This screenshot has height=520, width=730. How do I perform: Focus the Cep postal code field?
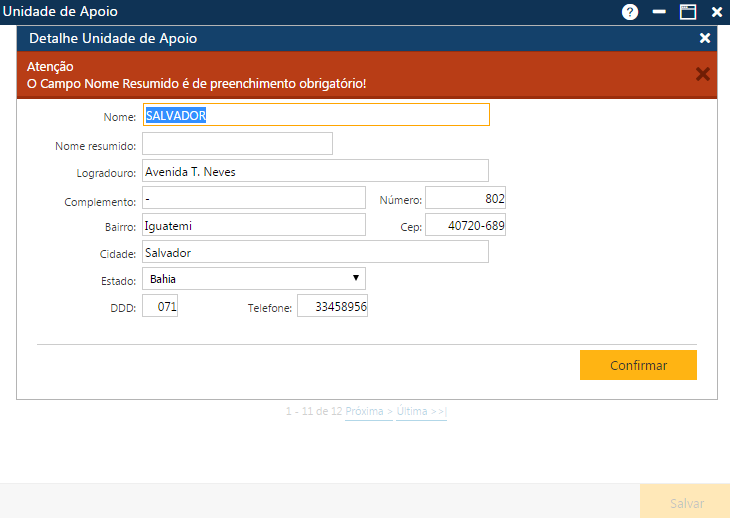click(x=465, y=226)
